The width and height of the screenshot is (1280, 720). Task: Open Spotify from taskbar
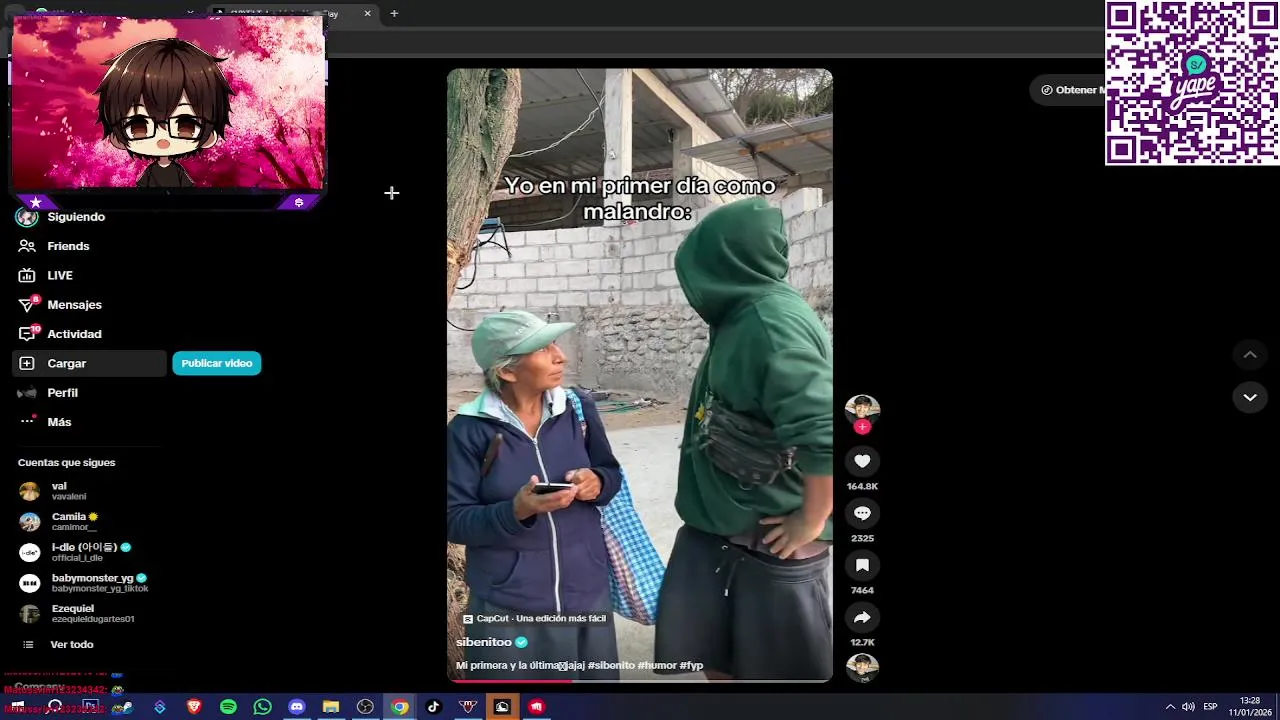pyautogui.click(x=228, y=707)
